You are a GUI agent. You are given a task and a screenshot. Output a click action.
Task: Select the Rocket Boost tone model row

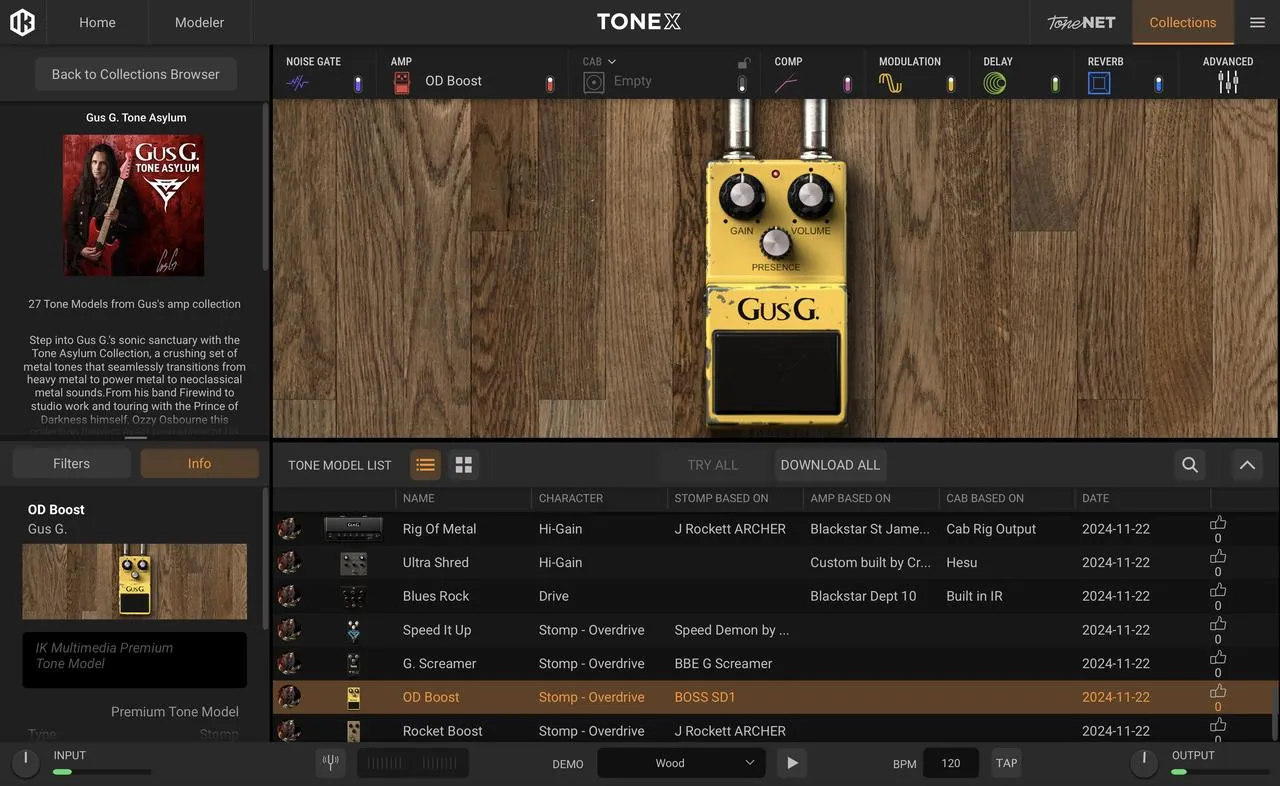[775, 730]
